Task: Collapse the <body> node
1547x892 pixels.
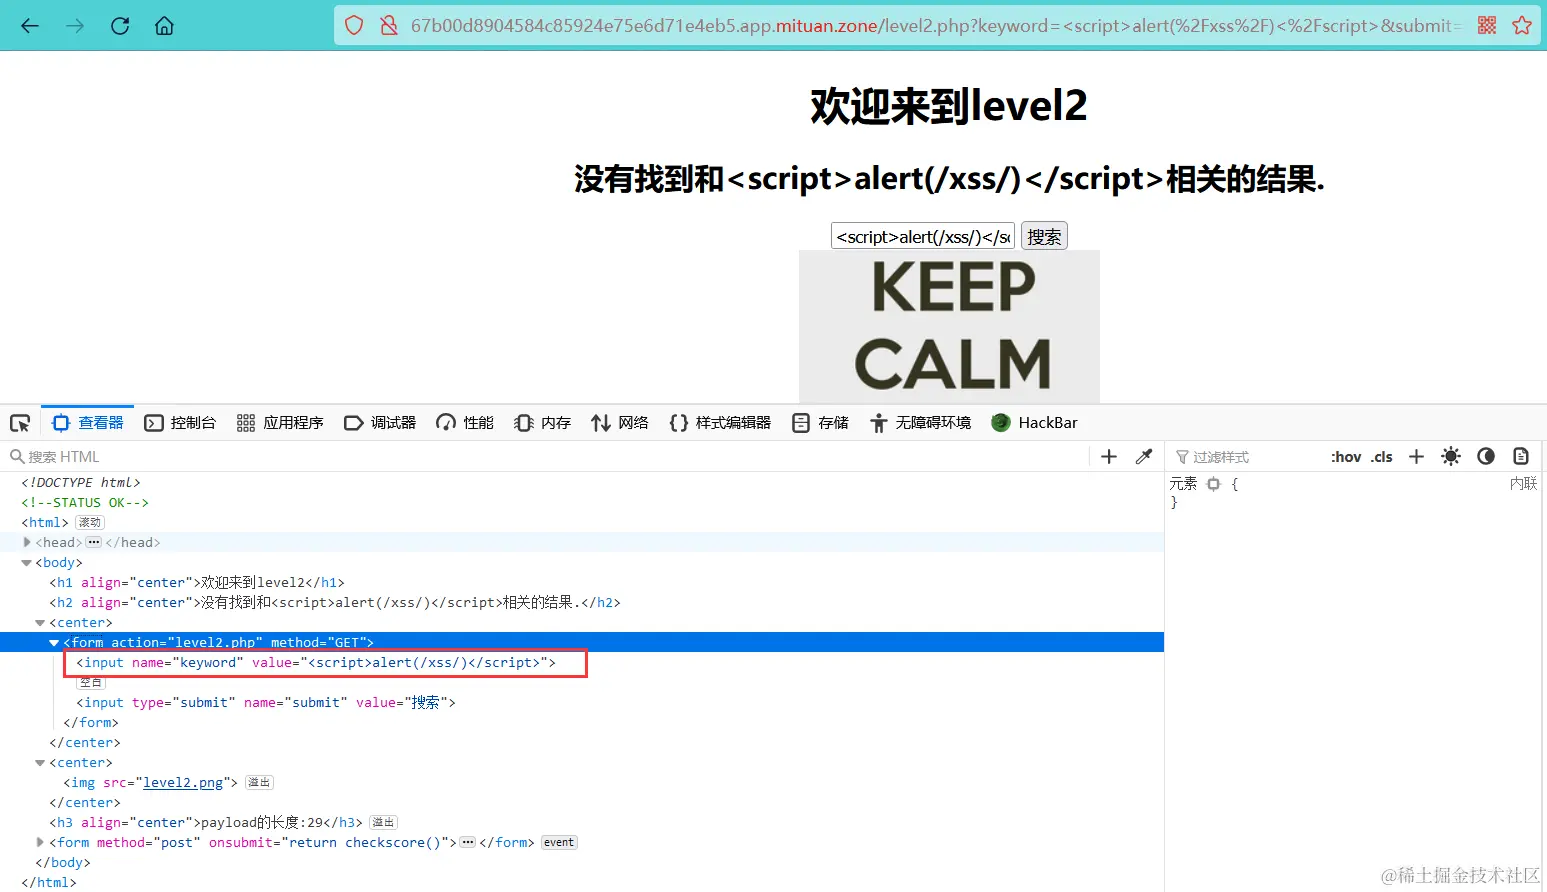Action: (26, 562)
